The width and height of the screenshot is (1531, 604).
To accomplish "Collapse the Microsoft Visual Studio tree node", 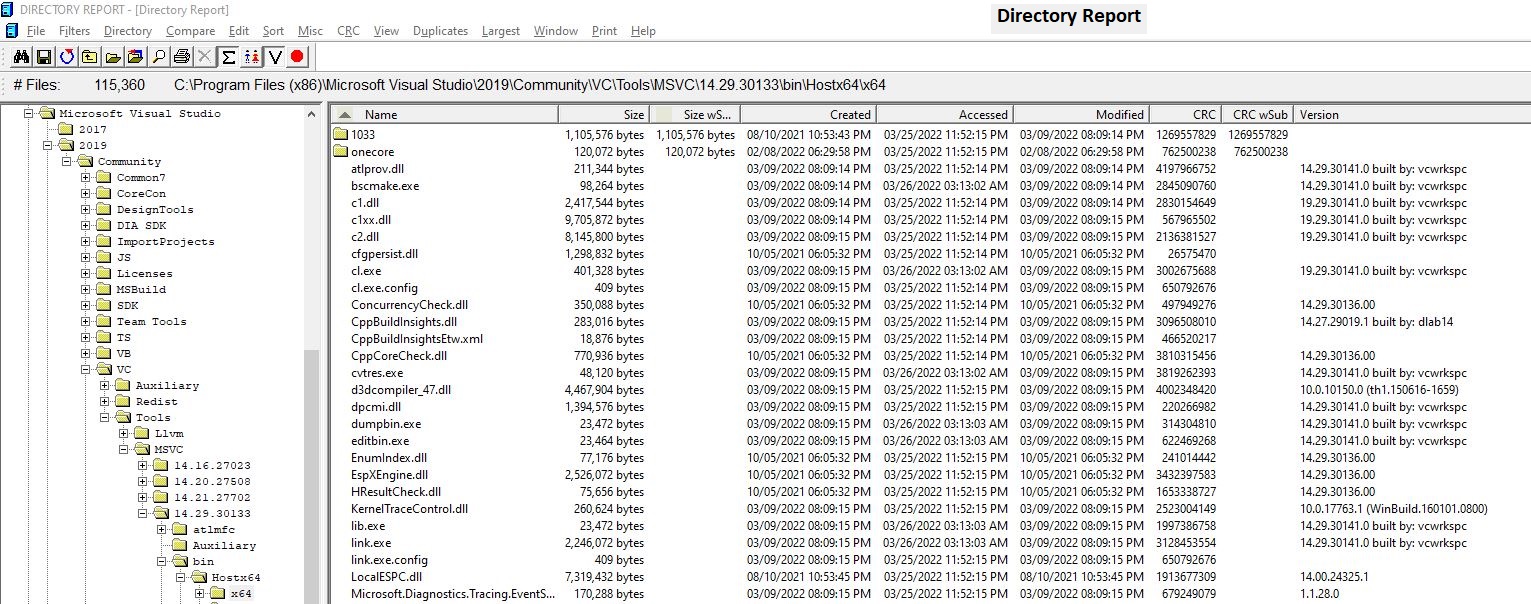I will [29, 114].
